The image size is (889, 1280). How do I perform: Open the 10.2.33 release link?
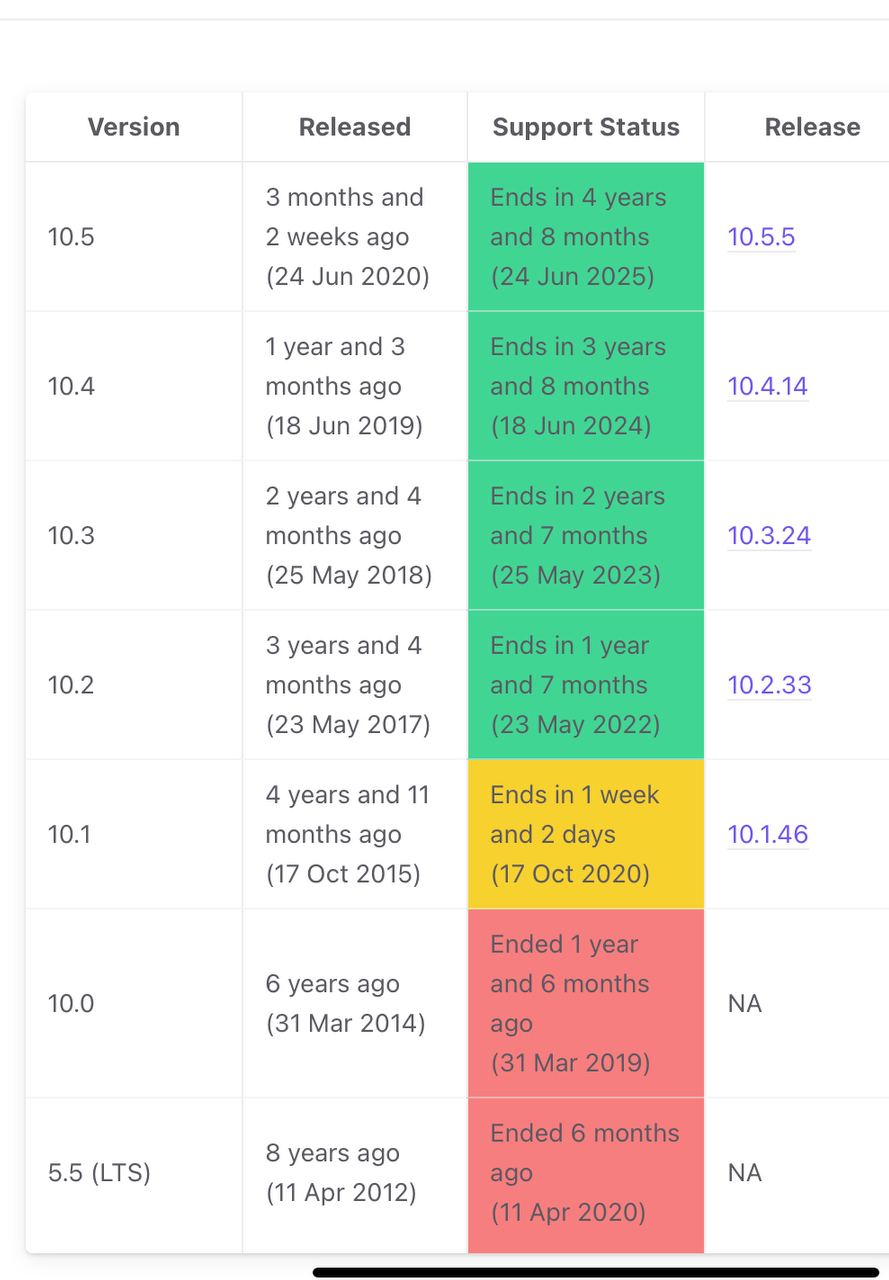768,685
